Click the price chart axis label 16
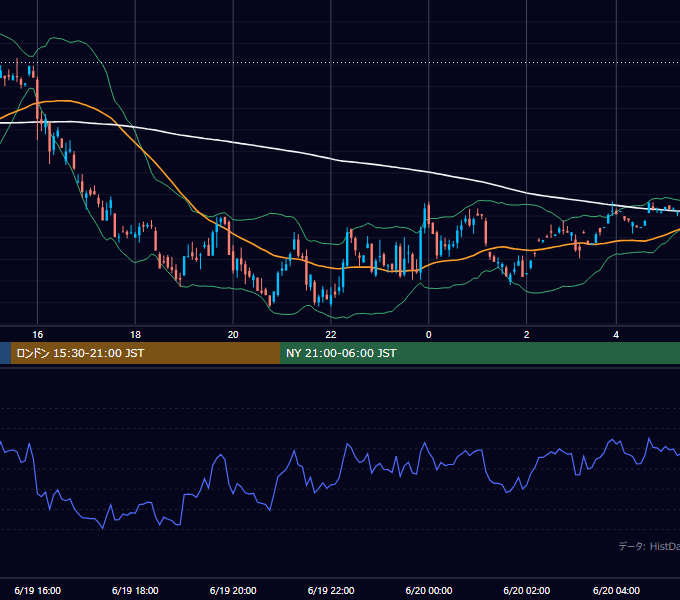 coord(38,334)
